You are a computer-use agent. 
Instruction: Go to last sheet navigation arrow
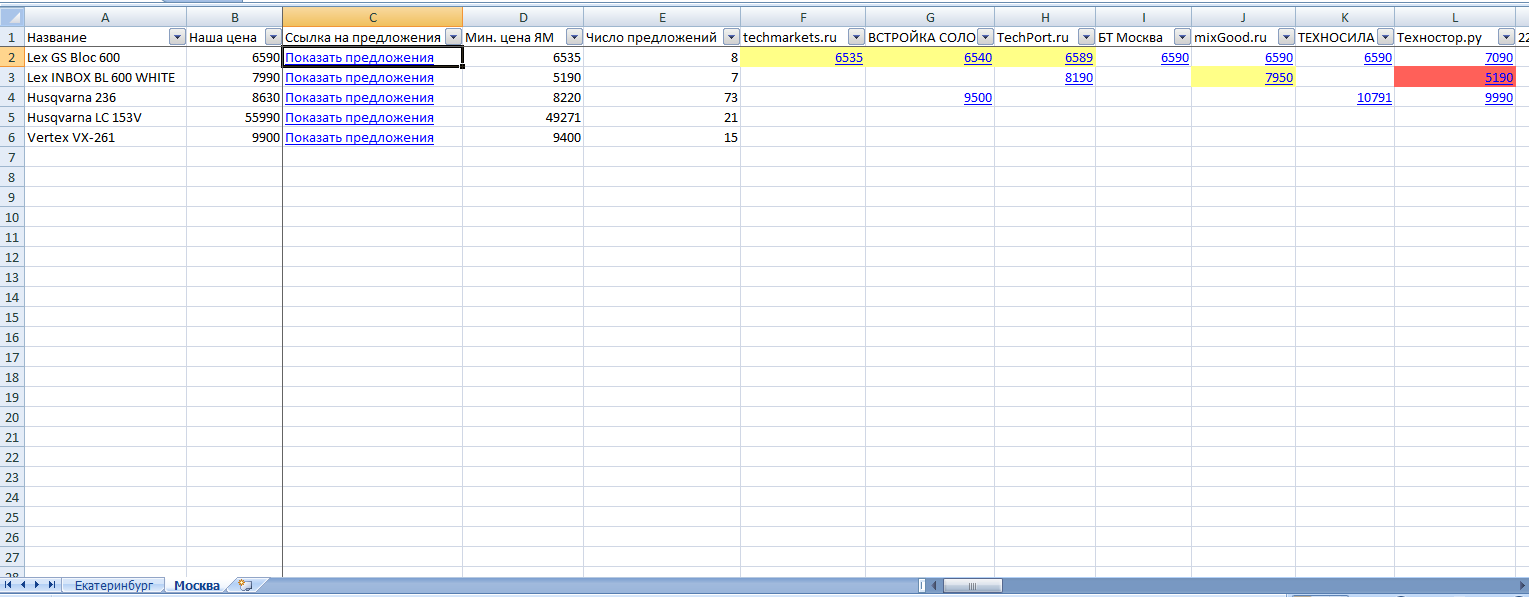tap(51, 585)
